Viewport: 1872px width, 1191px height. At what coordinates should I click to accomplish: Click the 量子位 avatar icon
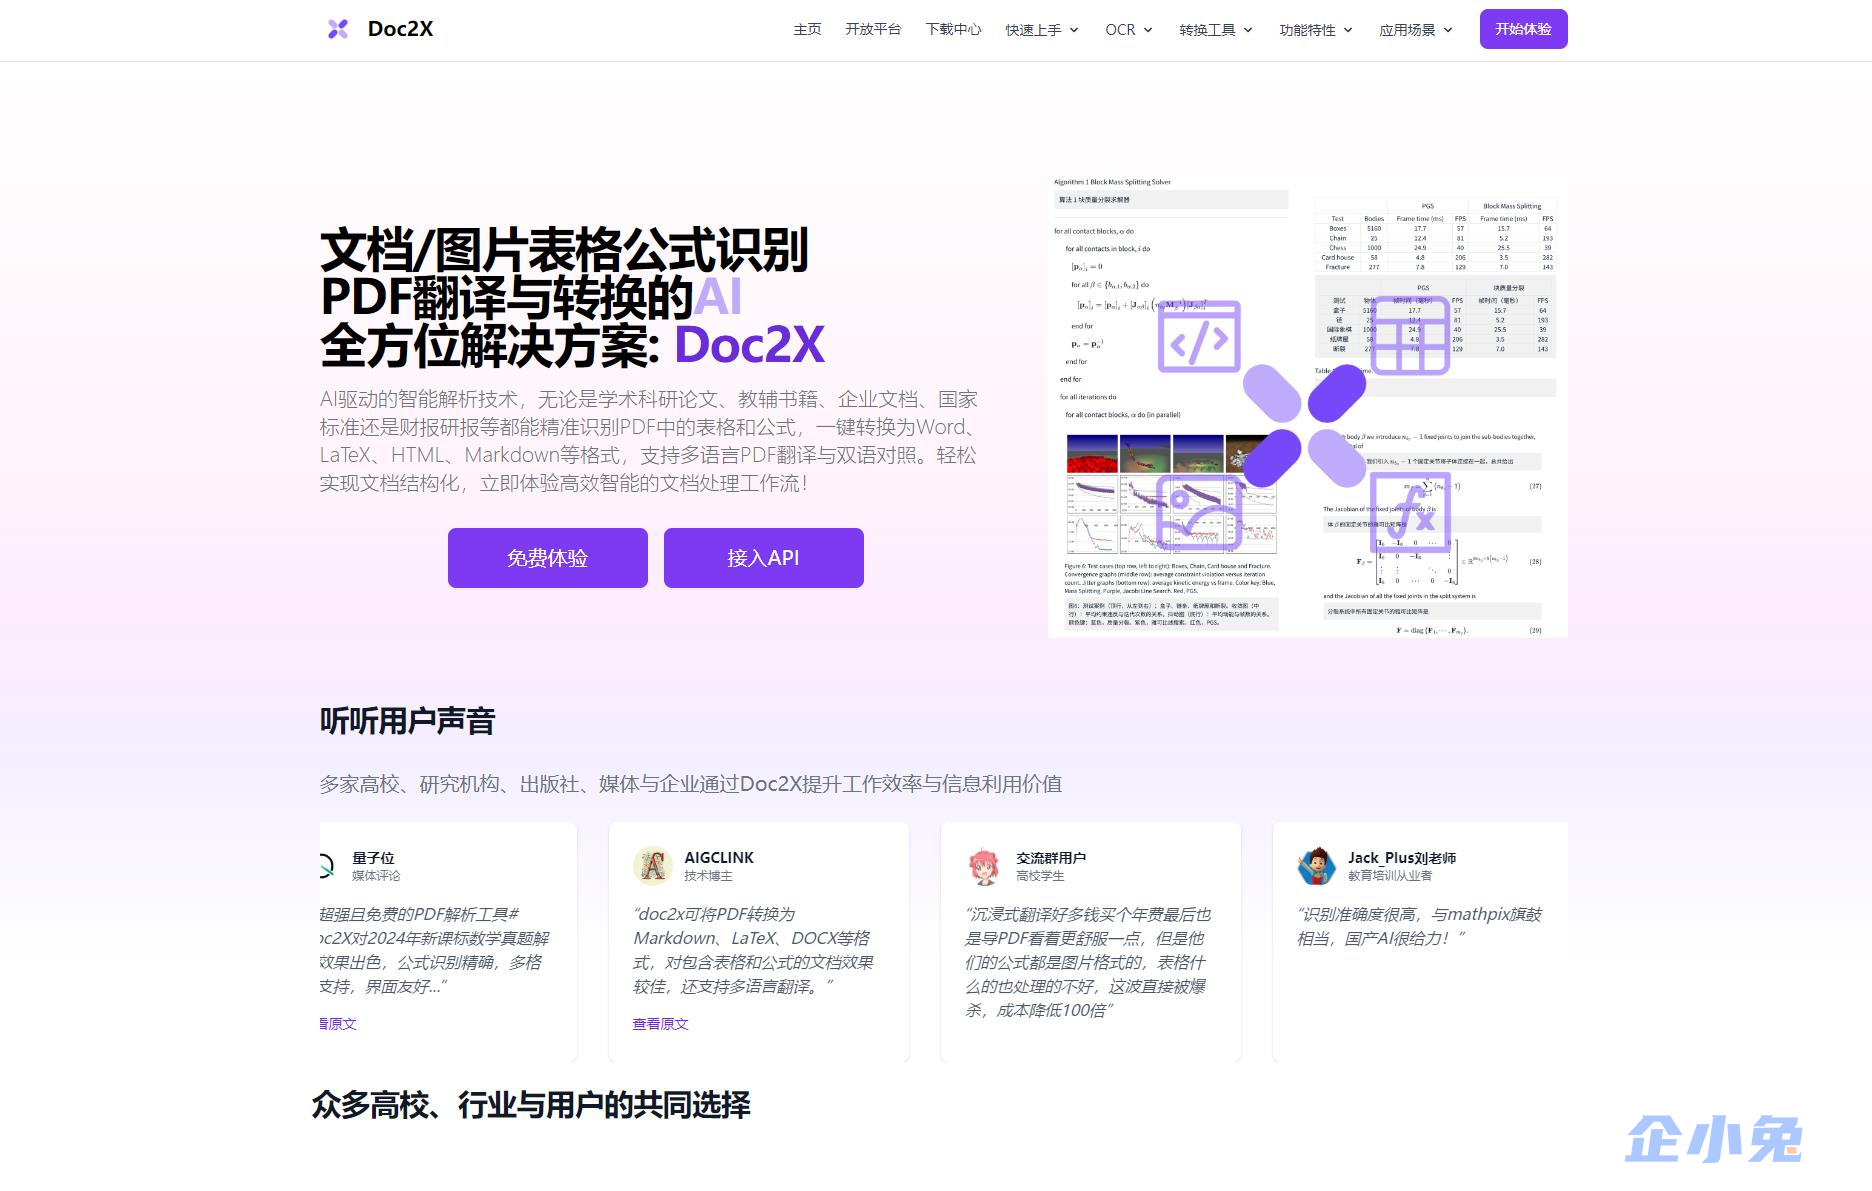pyautogui.click(x=325, y=865)
